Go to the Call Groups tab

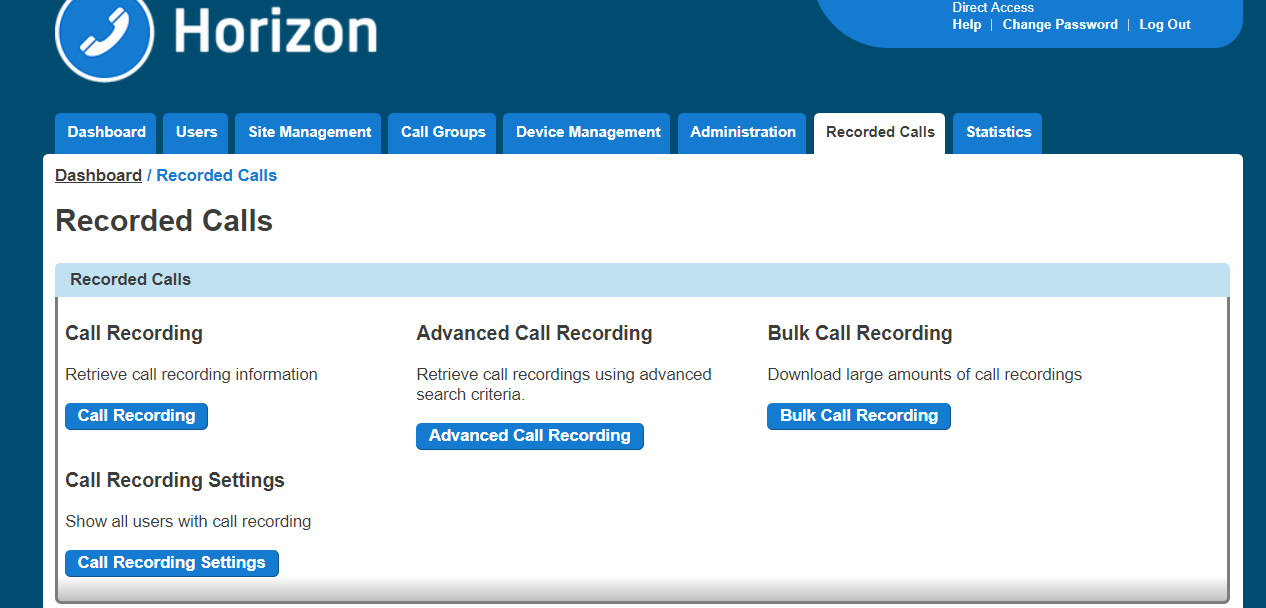pos(443,133)
